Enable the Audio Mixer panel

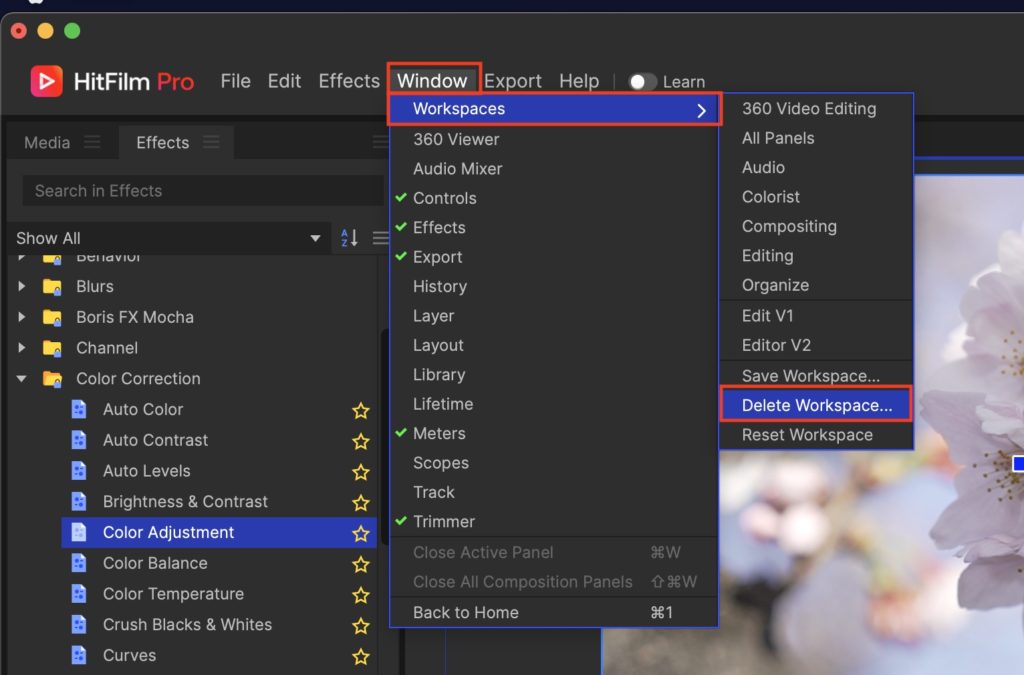pos(554,168)
